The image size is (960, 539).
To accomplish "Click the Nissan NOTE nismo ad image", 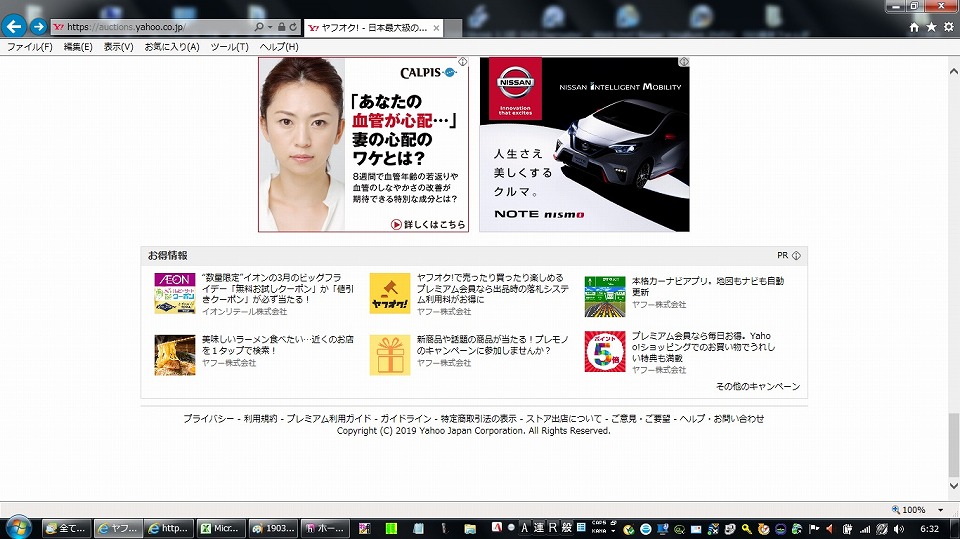I will (x=584, y=144).
